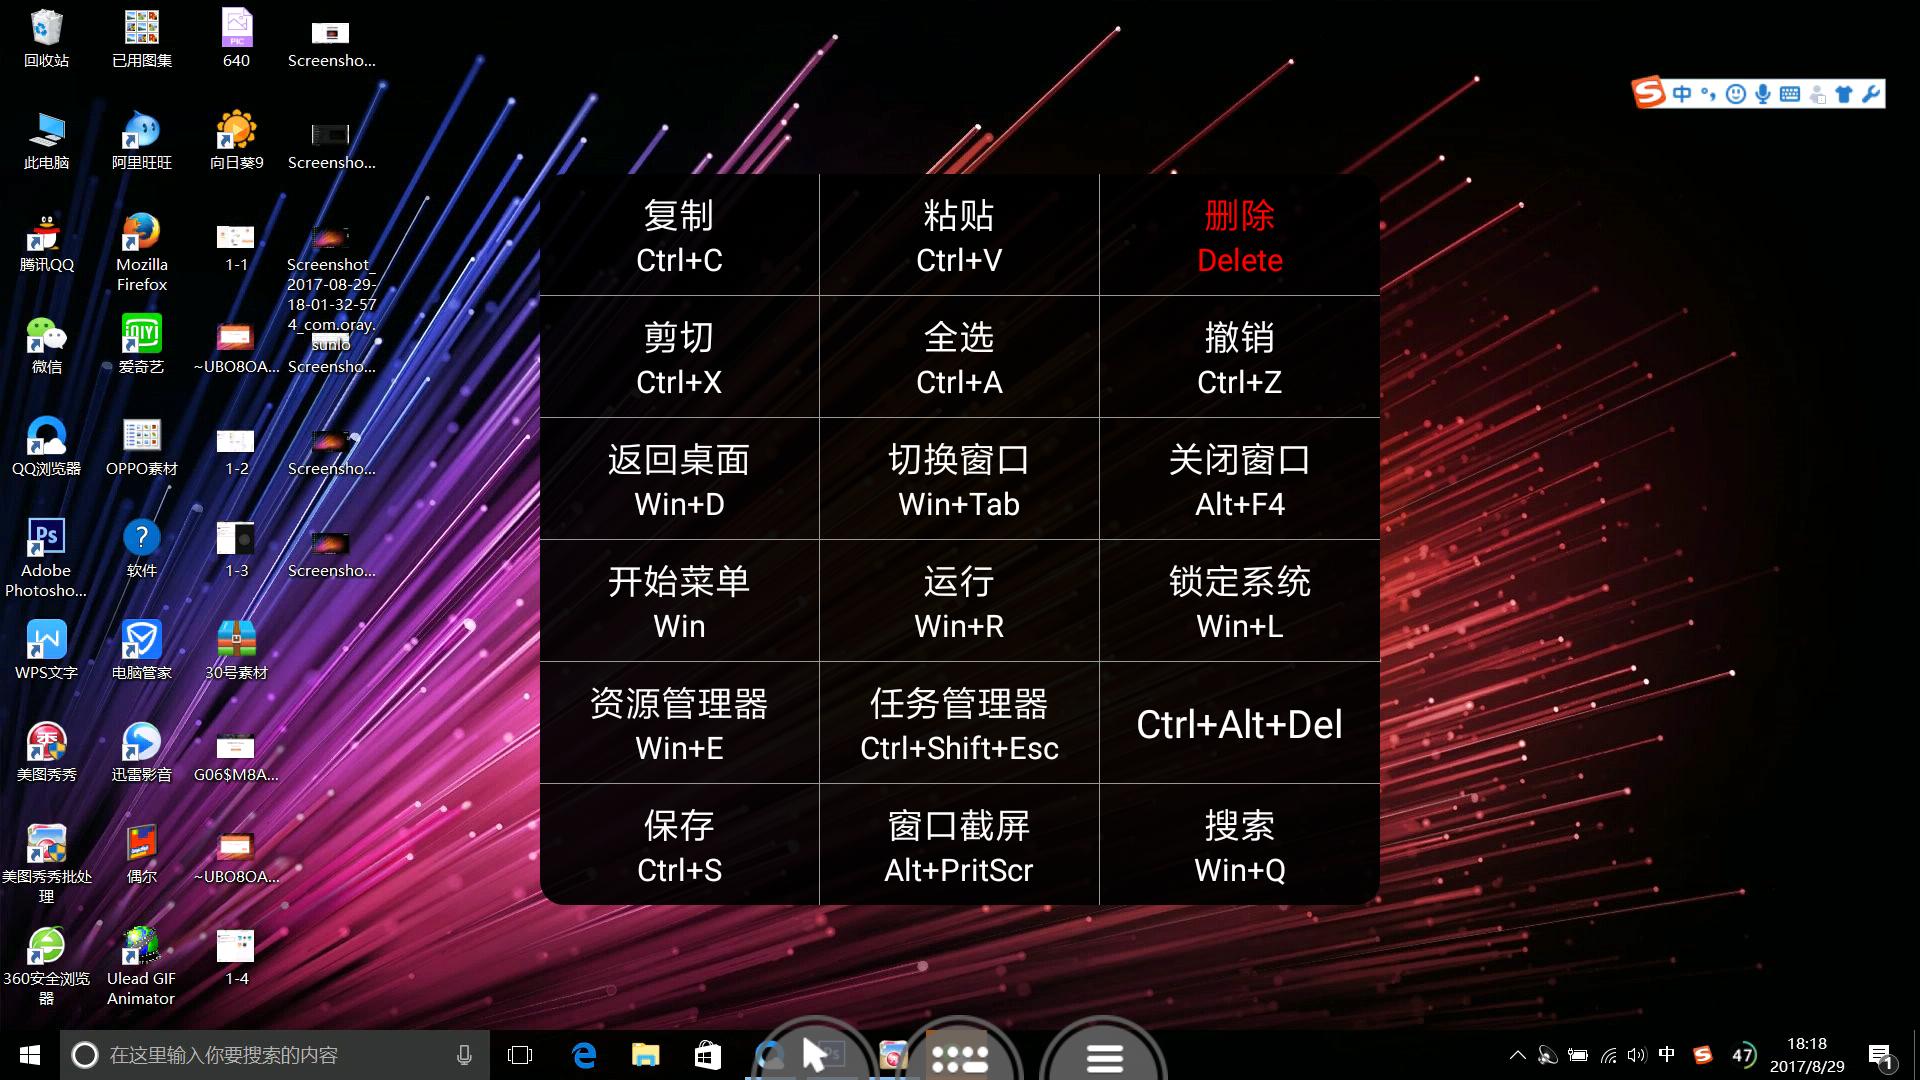Trigger 删除 Delete shortcut in the panel
Image resolution: width=1920 pixels, height=1080 pixels.
point(1239,235)
